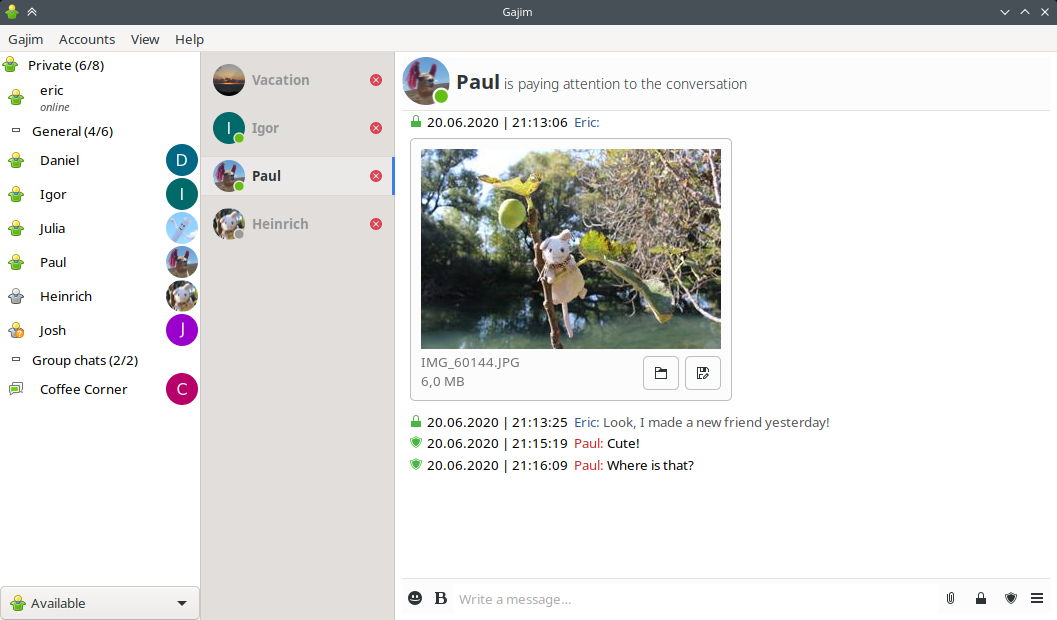
Task: Open folder for IMG_60144.JPG
Action: tap(661, 373)
